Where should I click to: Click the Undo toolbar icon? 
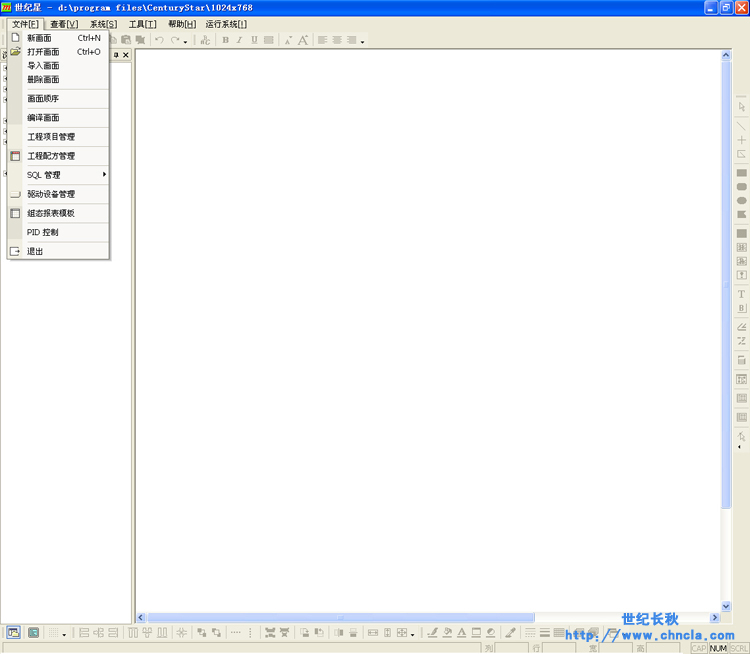160,40
